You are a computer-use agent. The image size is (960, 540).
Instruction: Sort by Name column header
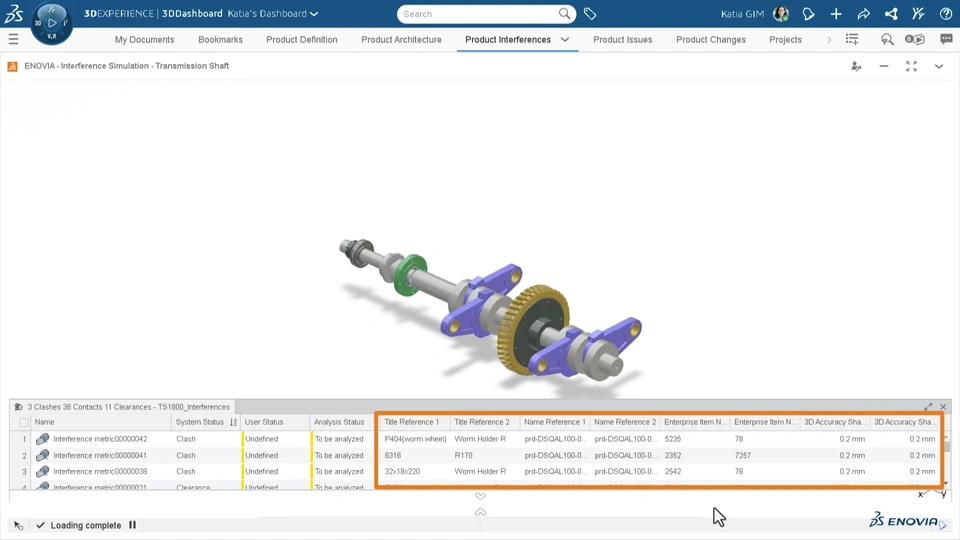coord(101,422)
